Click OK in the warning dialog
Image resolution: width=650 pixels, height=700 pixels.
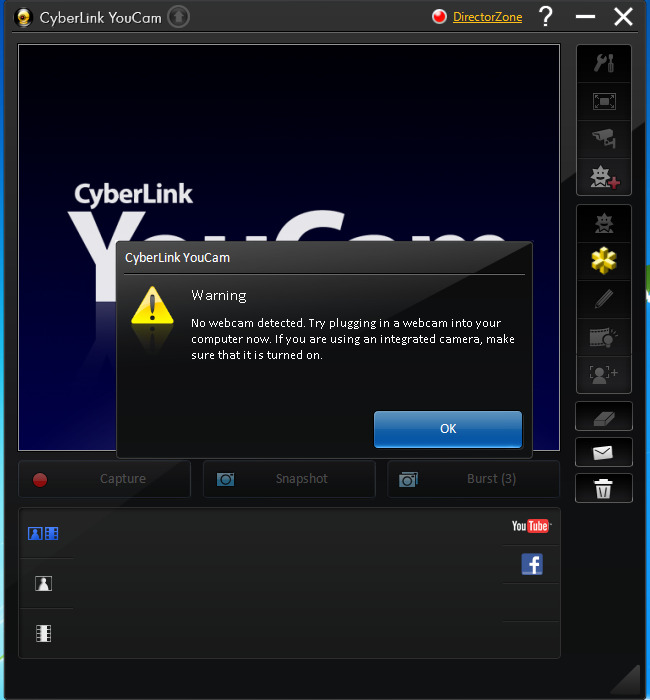click(x=448, y=429)
